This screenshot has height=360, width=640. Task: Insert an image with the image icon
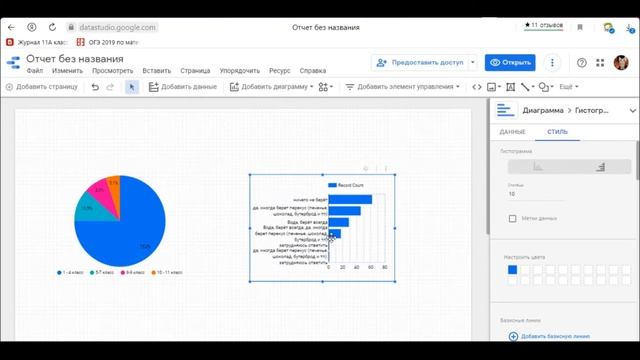(x=493, y=87)
